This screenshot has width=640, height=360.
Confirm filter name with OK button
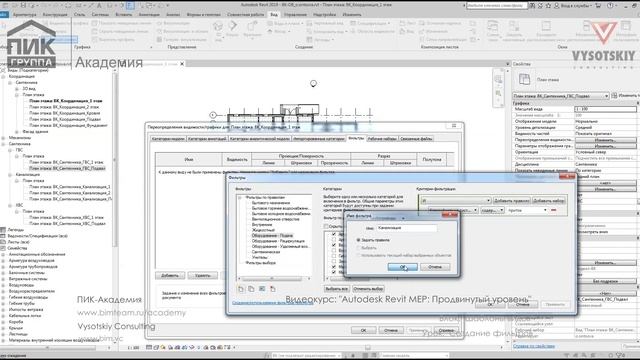click(x=402, y=267)
